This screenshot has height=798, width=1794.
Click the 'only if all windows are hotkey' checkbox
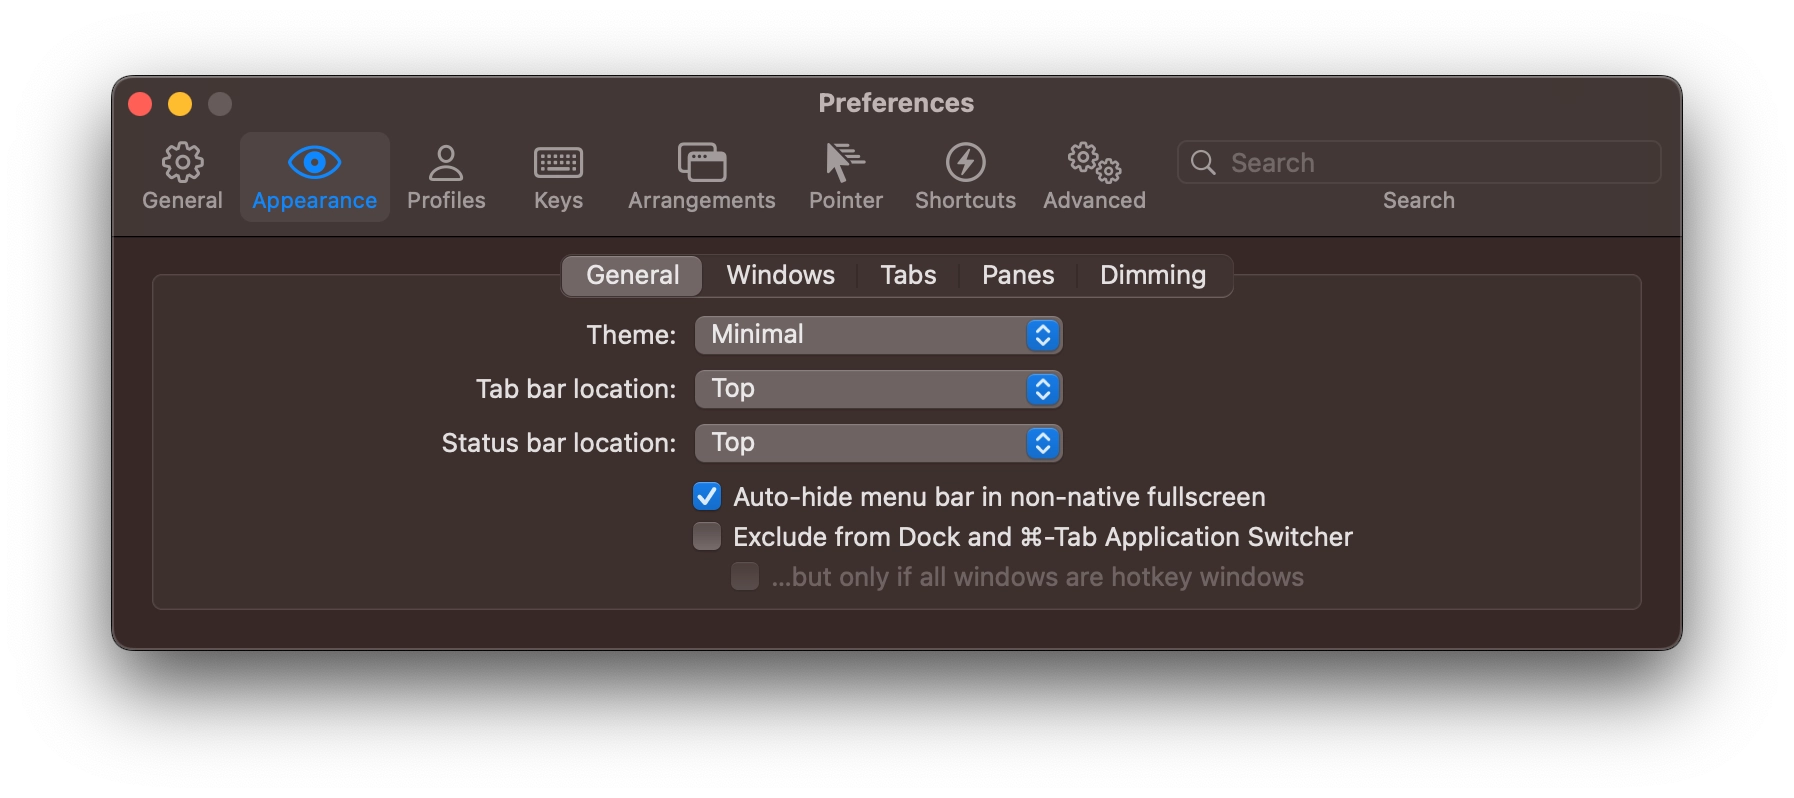pyautogui.click(x=745, y=576)
